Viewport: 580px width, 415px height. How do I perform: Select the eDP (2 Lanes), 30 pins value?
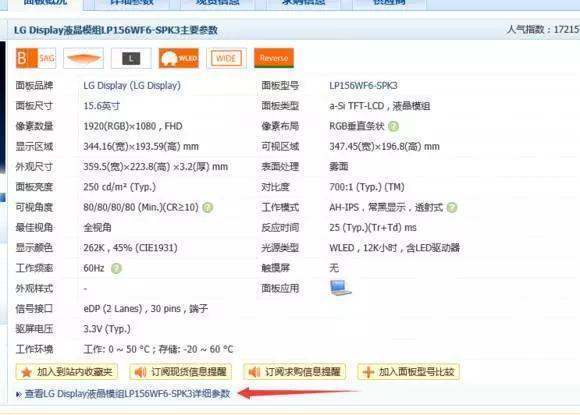click(x=145, y=309)
